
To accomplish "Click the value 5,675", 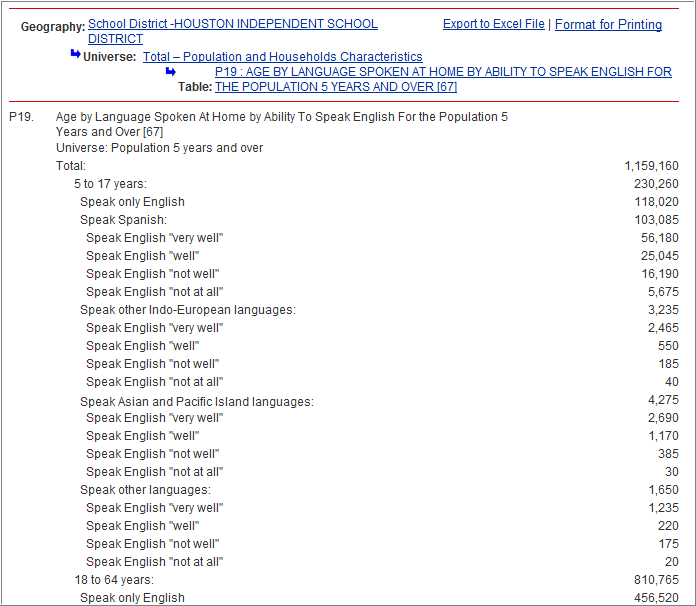I will pyautogui.click(x=663, y=292).
